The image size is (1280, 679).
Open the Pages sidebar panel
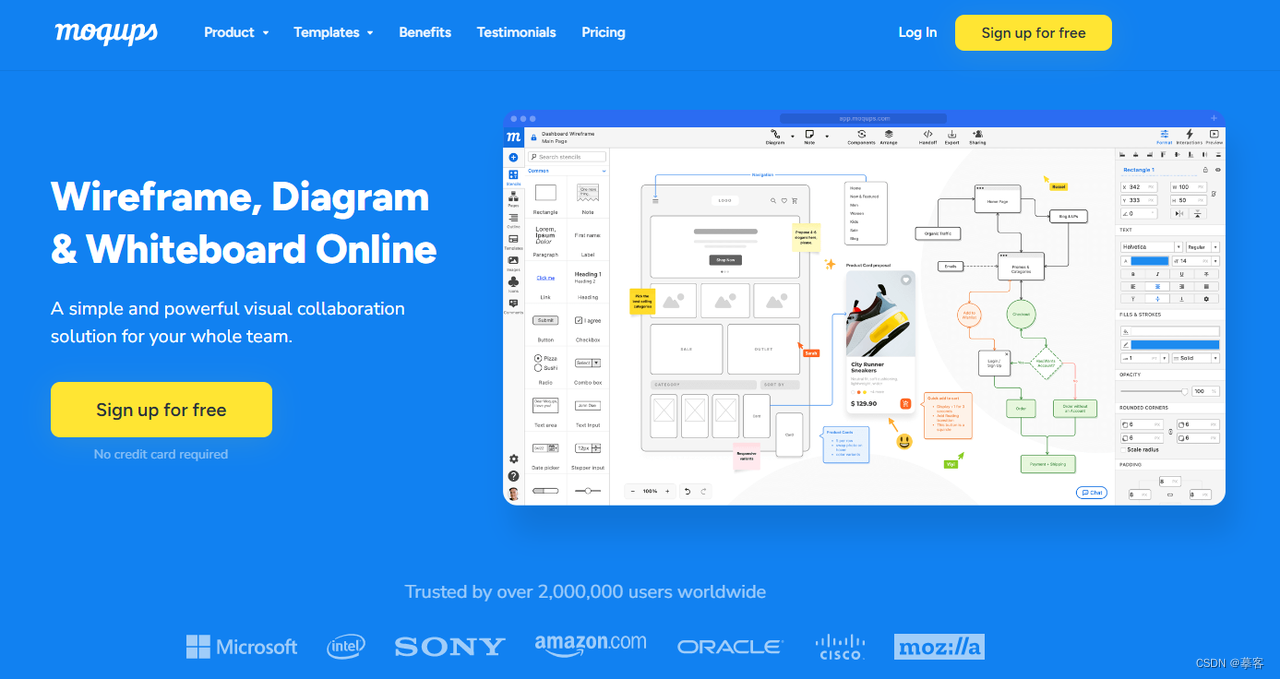[x=513, y=198]
